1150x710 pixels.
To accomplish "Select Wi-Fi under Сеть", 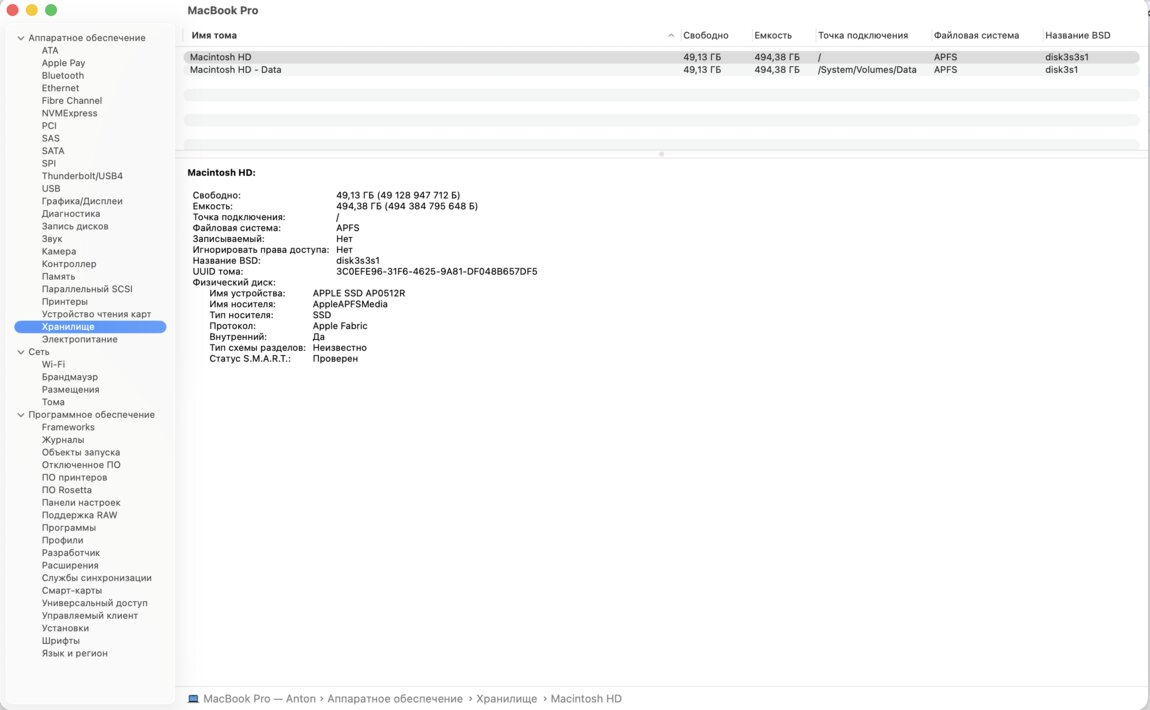I will [x=53, y=365].
